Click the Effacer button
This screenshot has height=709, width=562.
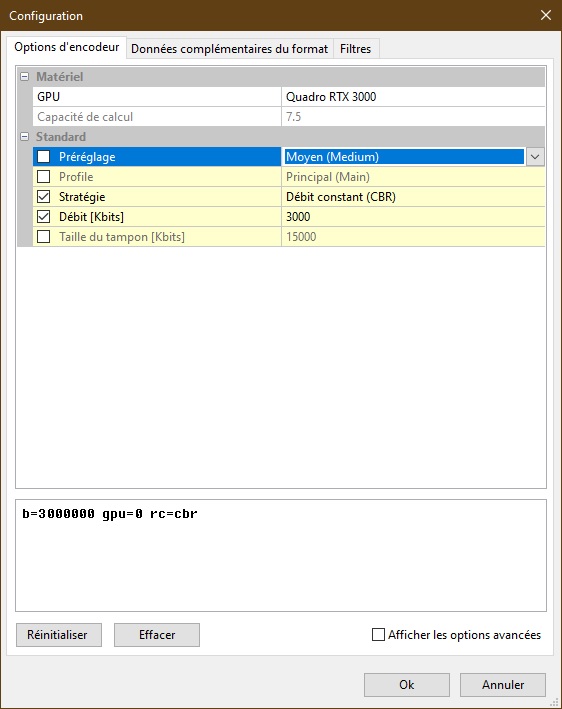156,635
